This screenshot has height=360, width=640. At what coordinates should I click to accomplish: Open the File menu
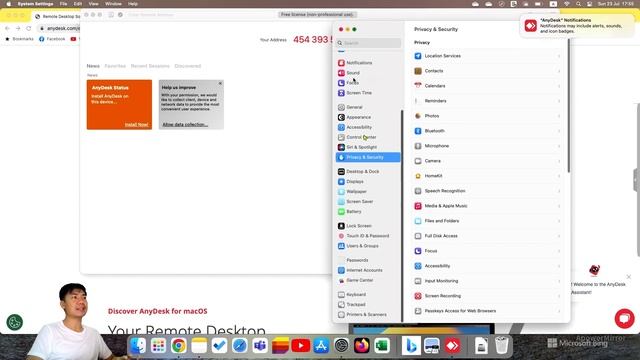pos(63,4)
